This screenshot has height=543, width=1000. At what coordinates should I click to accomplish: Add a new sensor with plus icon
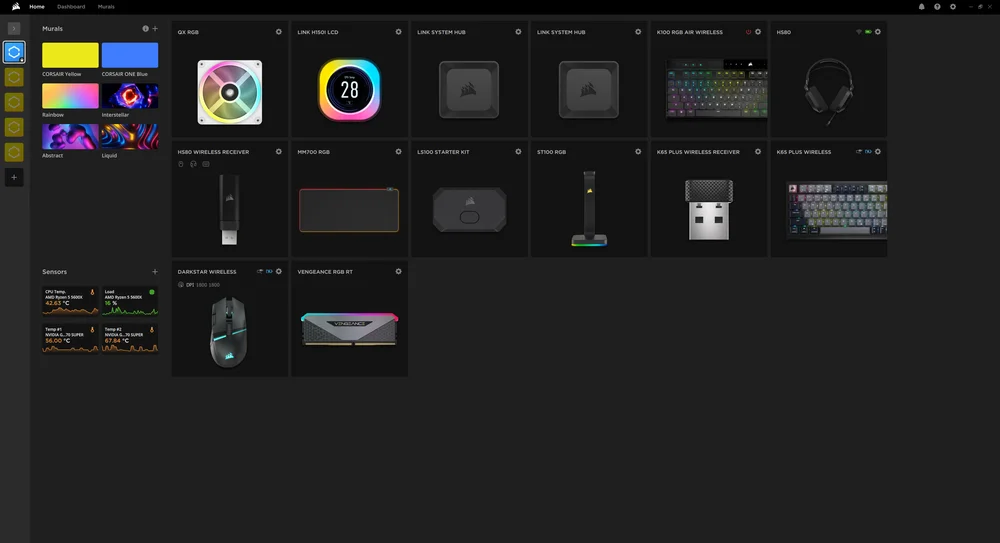tap(155, 272)
